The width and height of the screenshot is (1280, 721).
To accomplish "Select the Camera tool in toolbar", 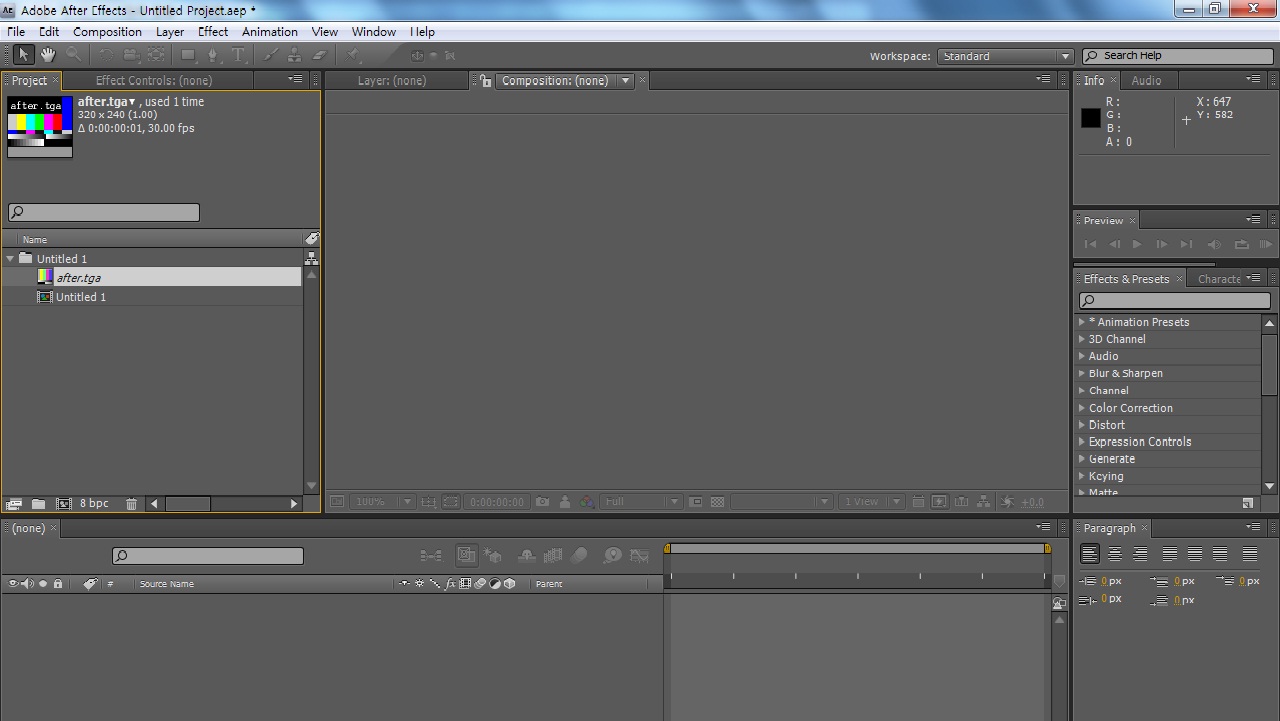I will pos(132,55).
